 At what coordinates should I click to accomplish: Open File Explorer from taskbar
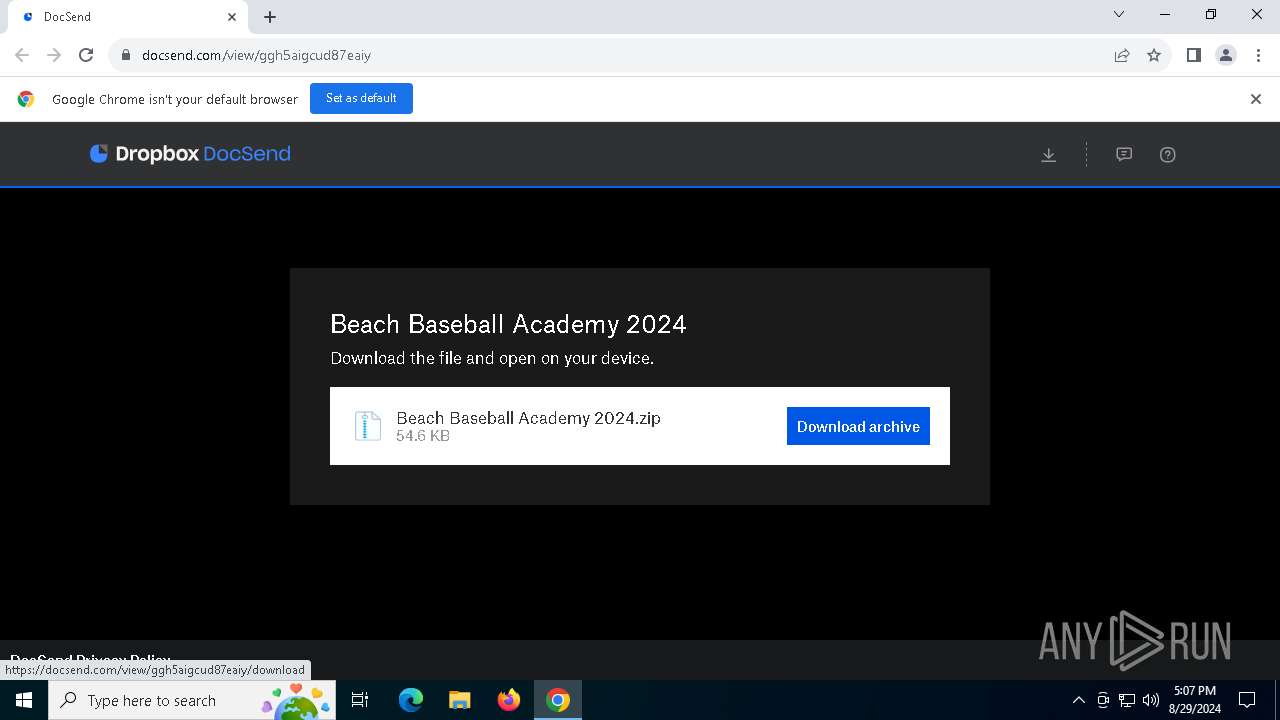(x=459, y=700)
